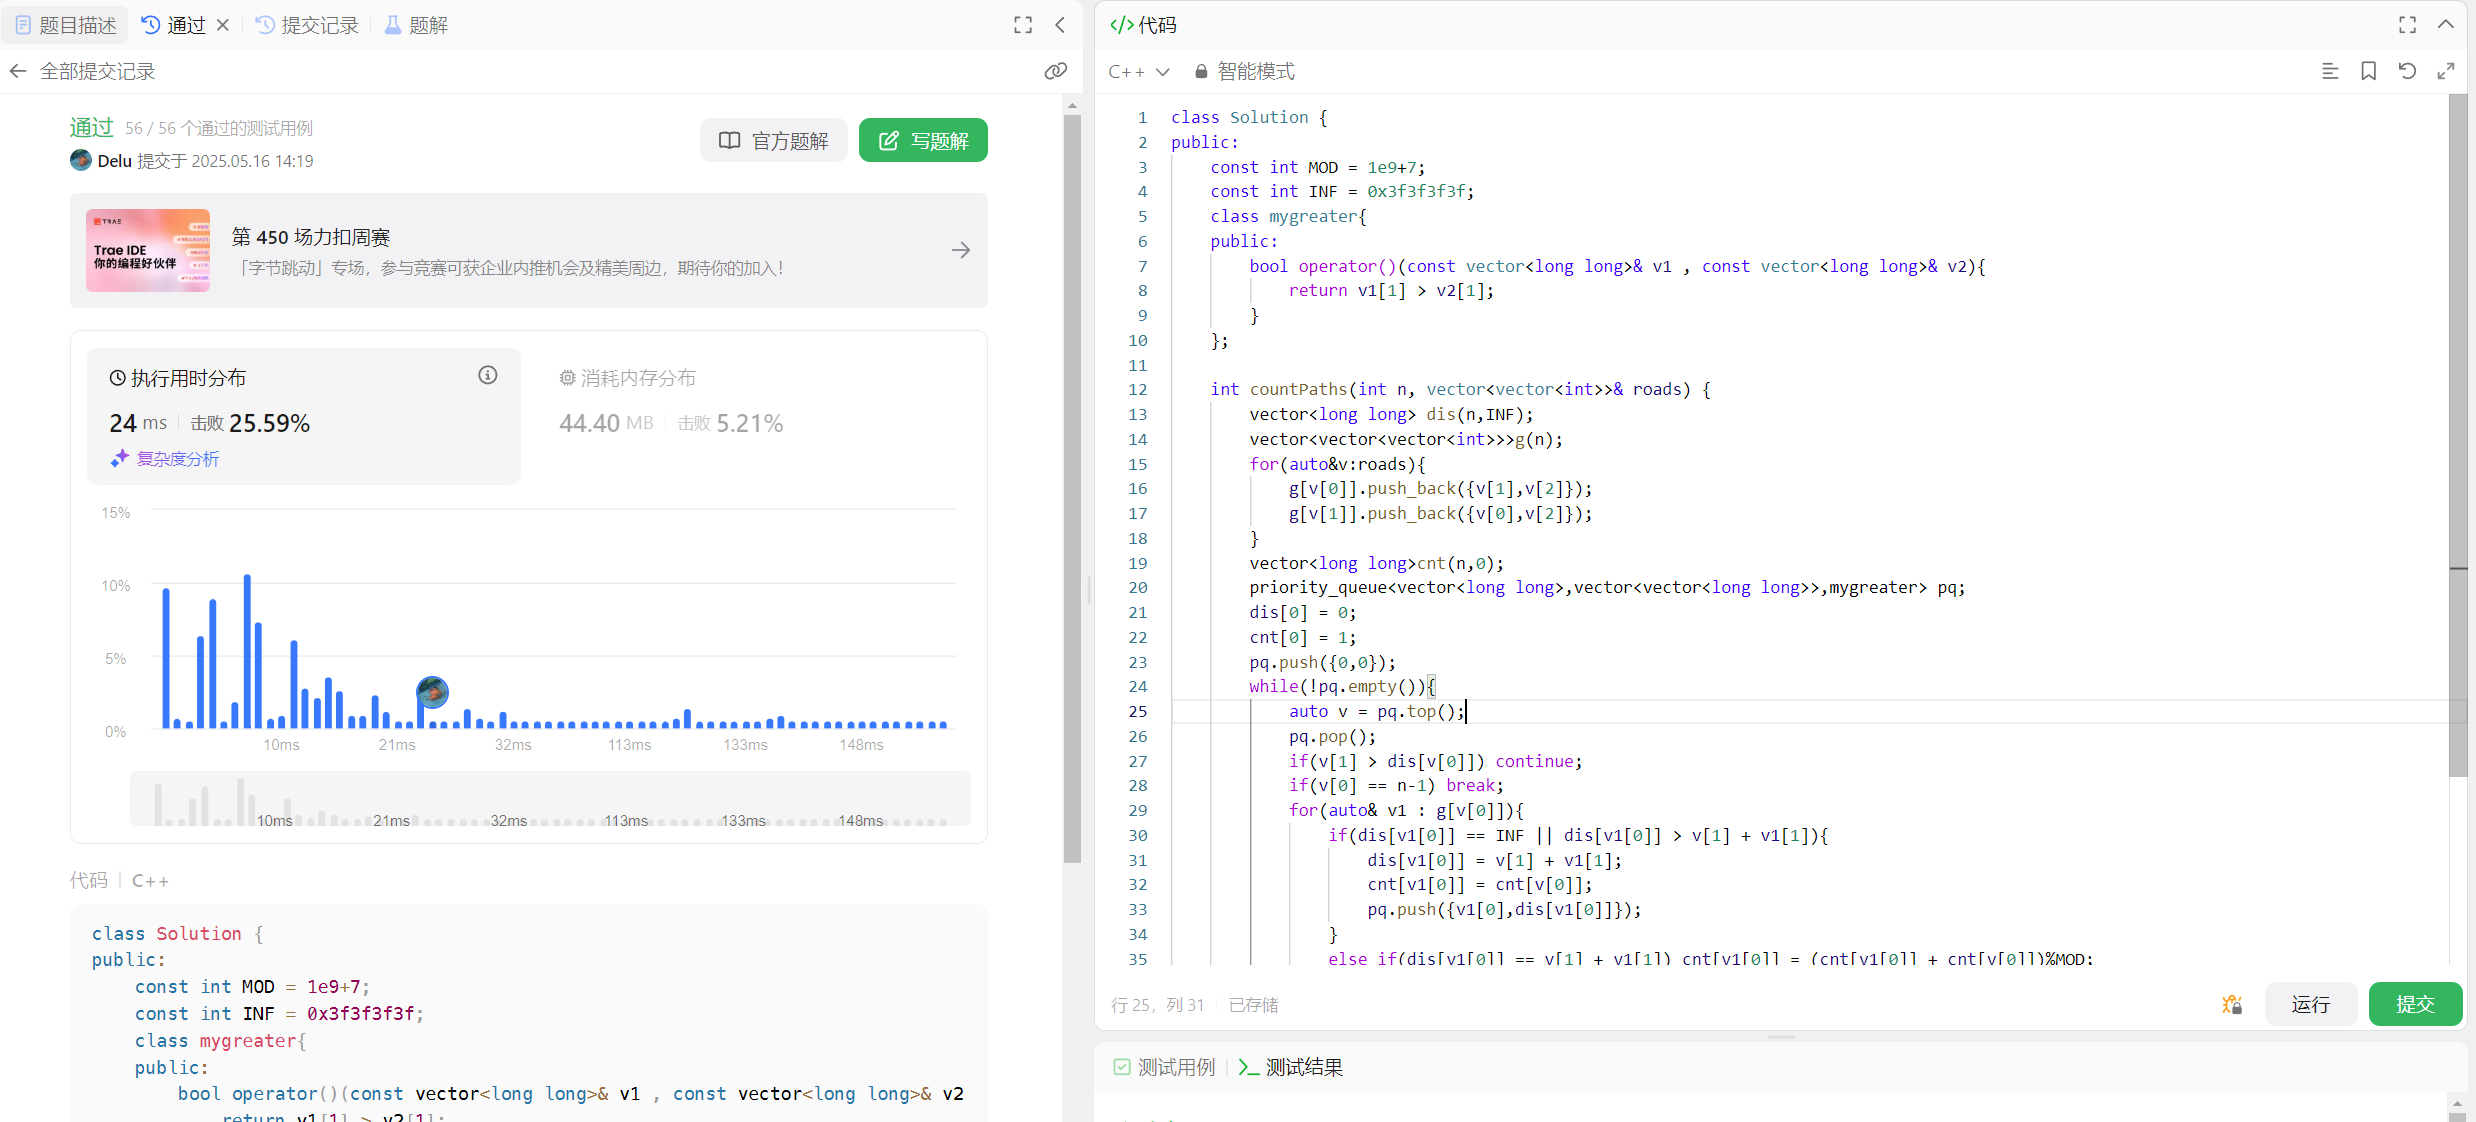Click the format code icon
The width and height of the screenshot is (2476, 1122).
click(2329, 71)
